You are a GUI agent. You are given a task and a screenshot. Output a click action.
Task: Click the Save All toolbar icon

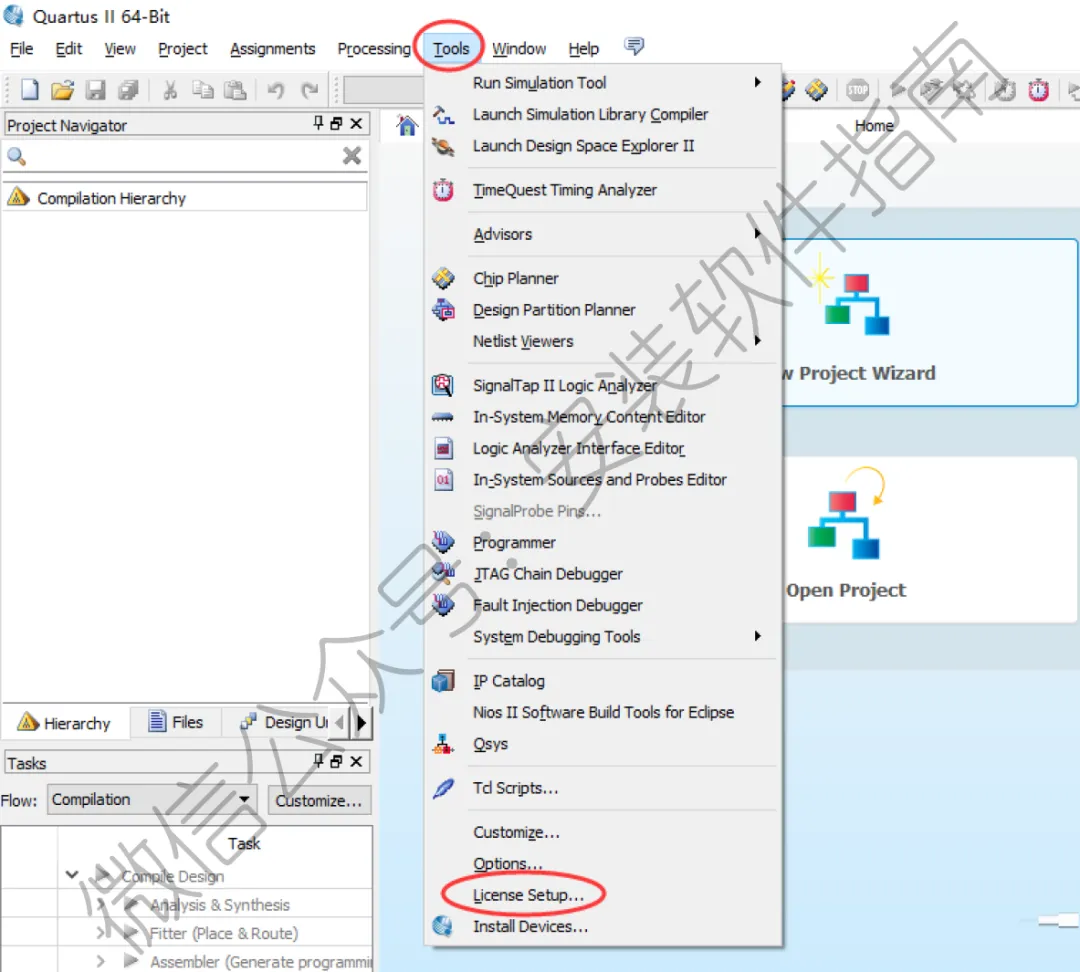(128, 90)
